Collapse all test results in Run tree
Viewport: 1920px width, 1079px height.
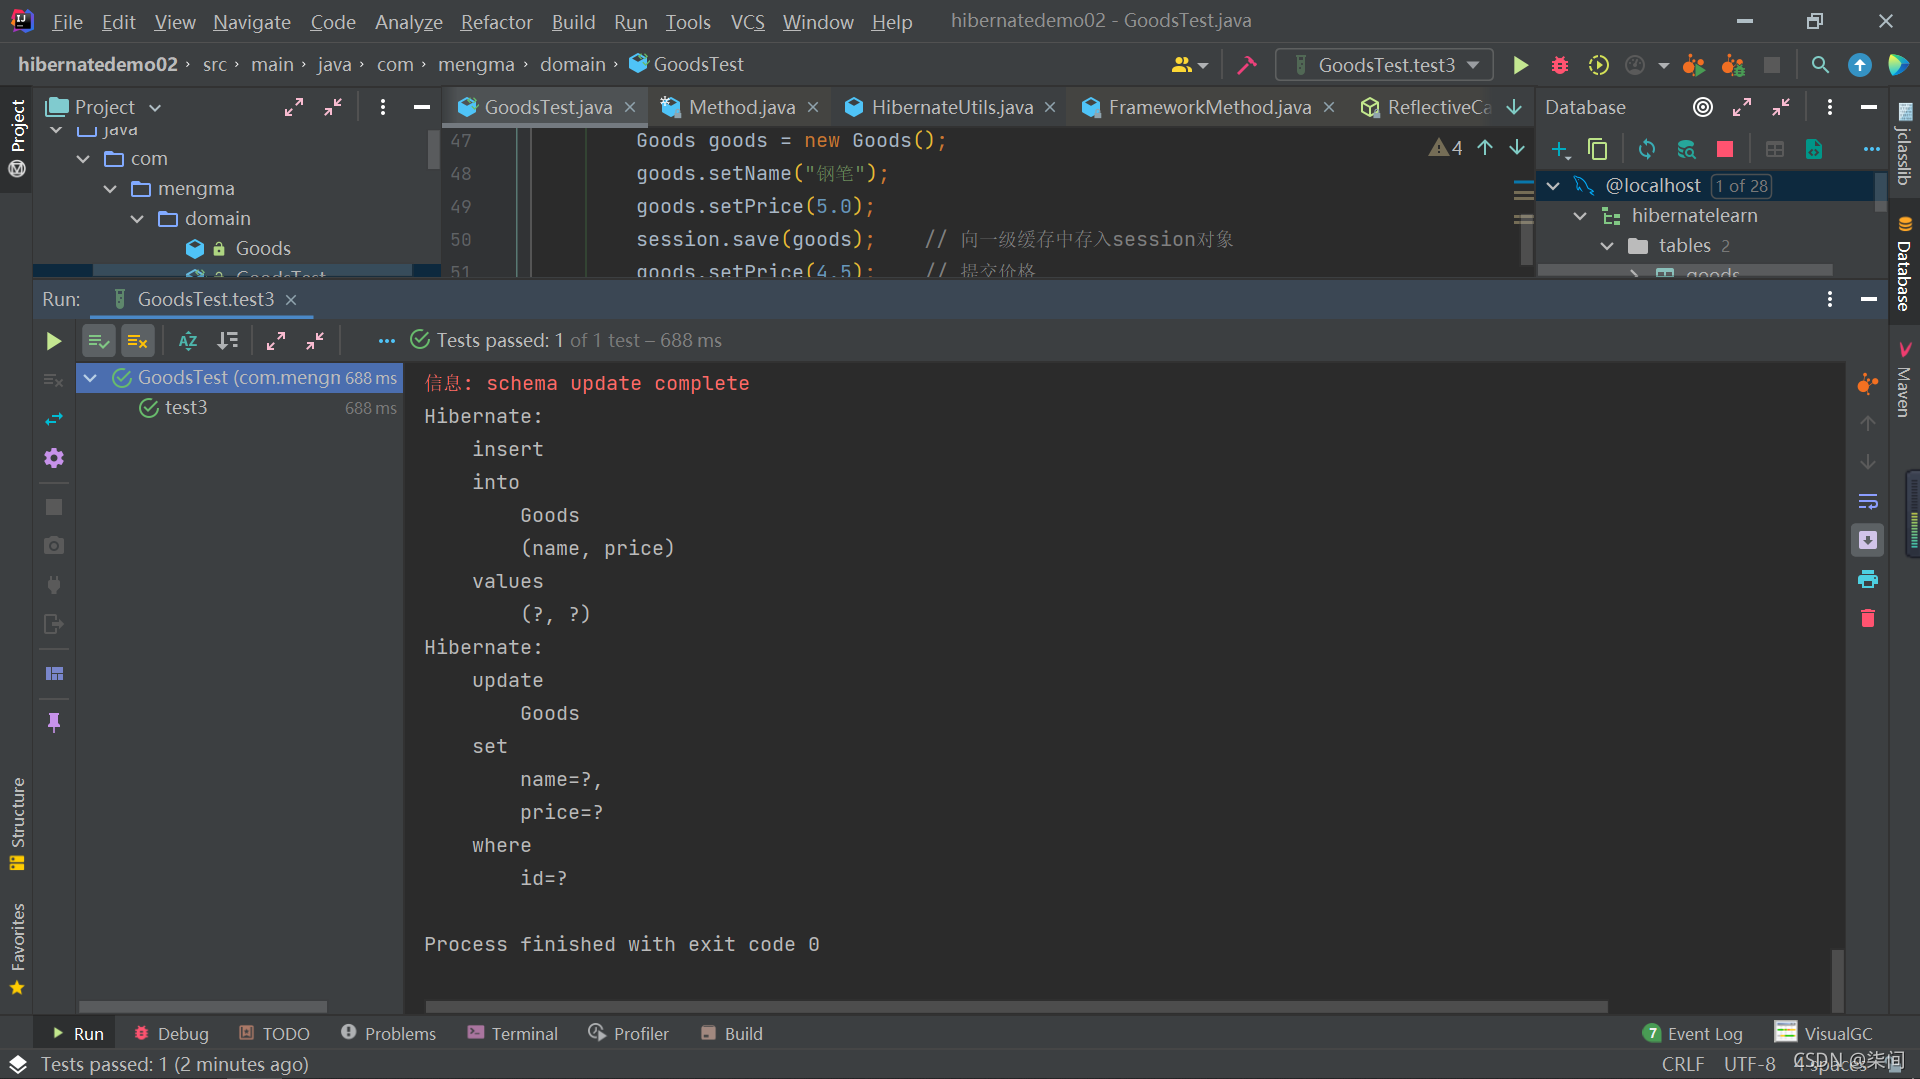tap(315, 341)
